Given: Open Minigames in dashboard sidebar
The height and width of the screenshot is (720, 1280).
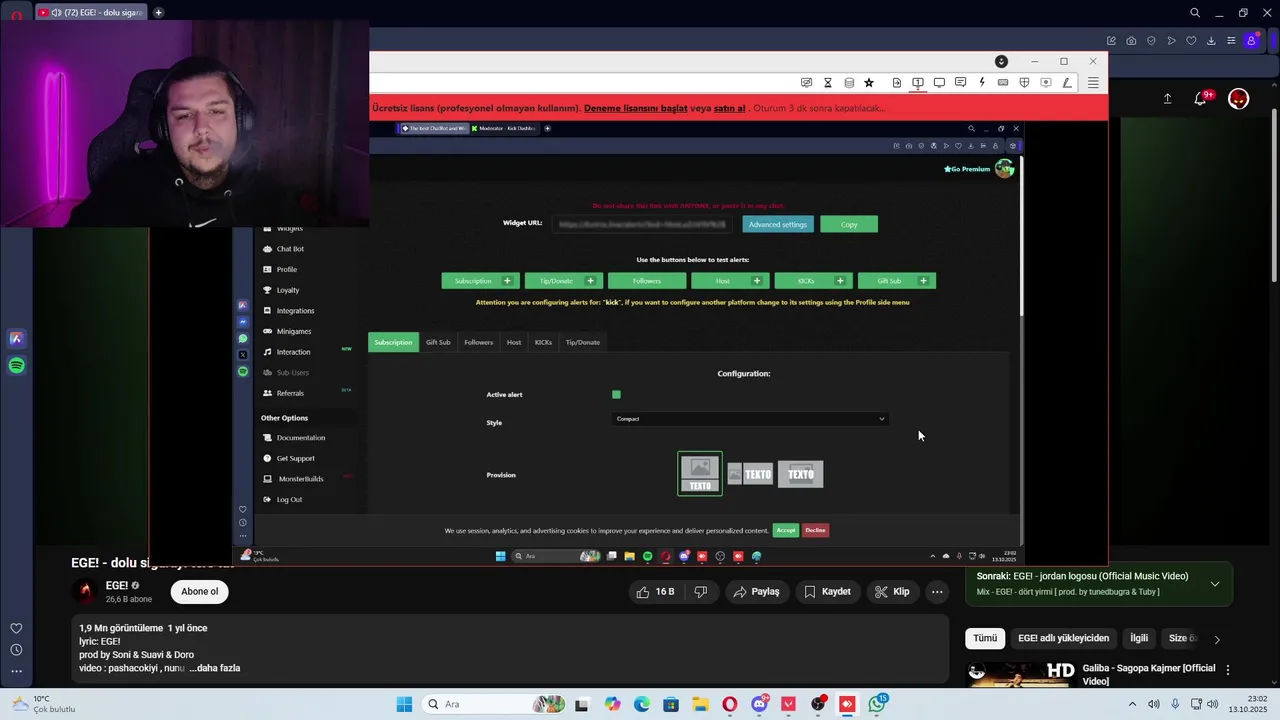Looking at the screenshot, I should [x=294, y=331].
